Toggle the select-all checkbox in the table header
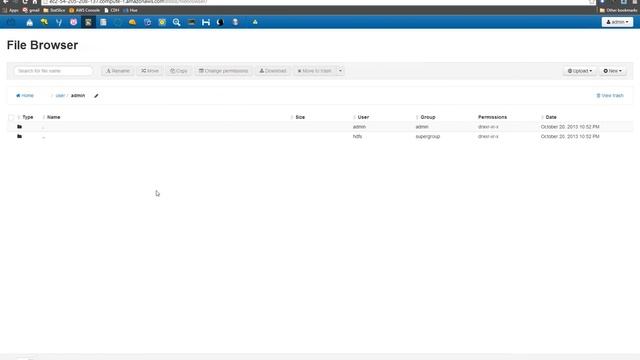 click(11, 118)
